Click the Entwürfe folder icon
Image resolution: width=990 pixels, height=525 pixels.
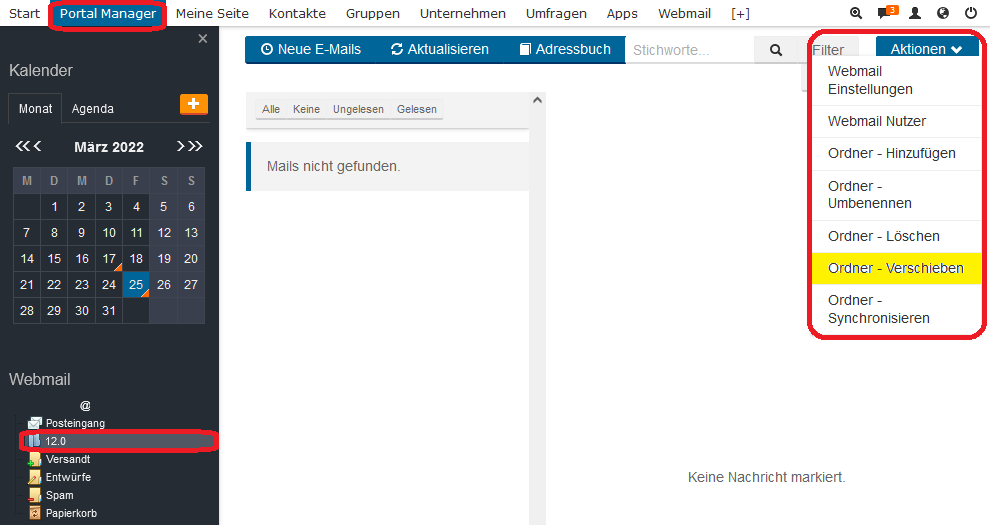coord(35,477)
